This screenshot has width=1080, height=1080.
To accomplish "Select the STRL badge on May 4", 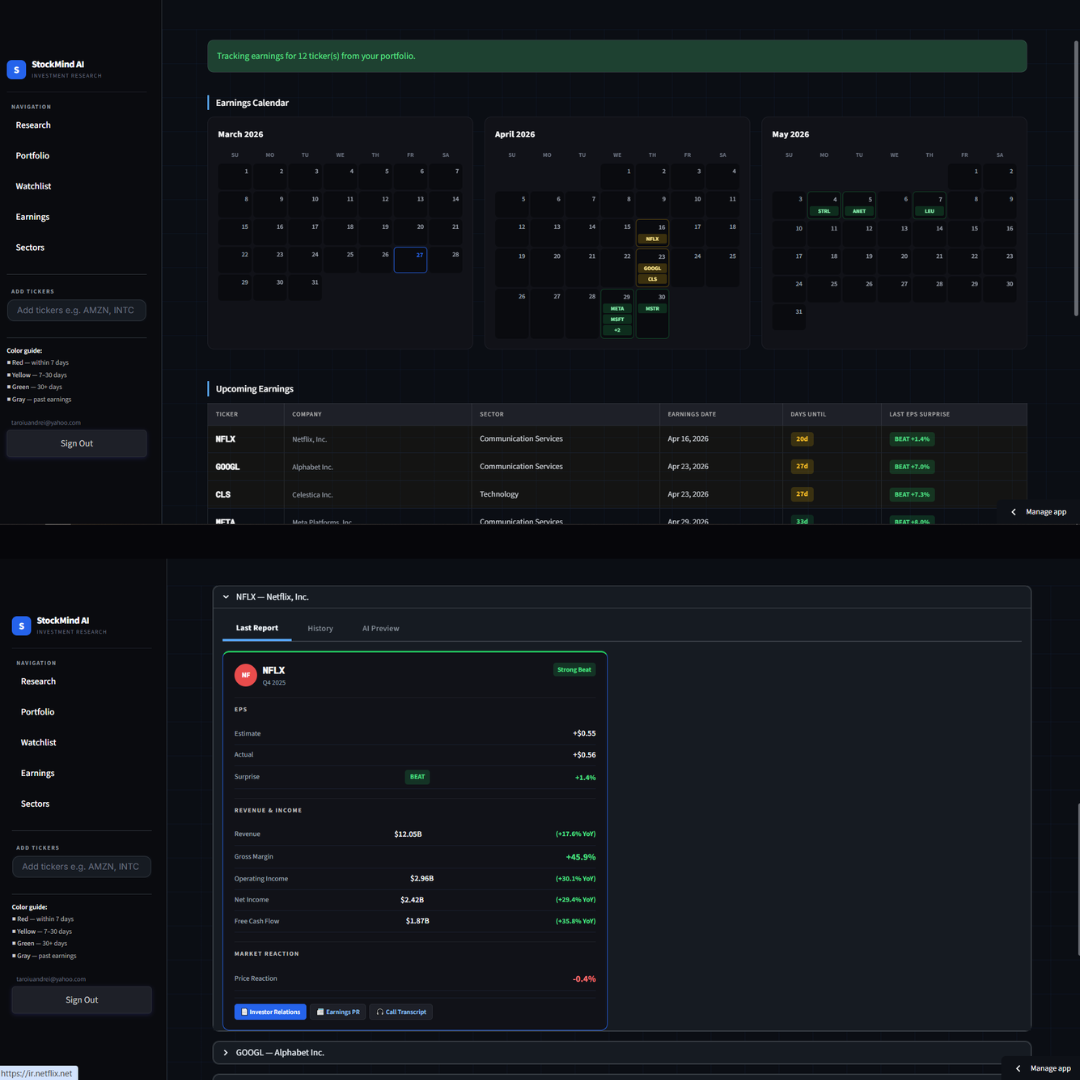I will click(x=824, y=211).
